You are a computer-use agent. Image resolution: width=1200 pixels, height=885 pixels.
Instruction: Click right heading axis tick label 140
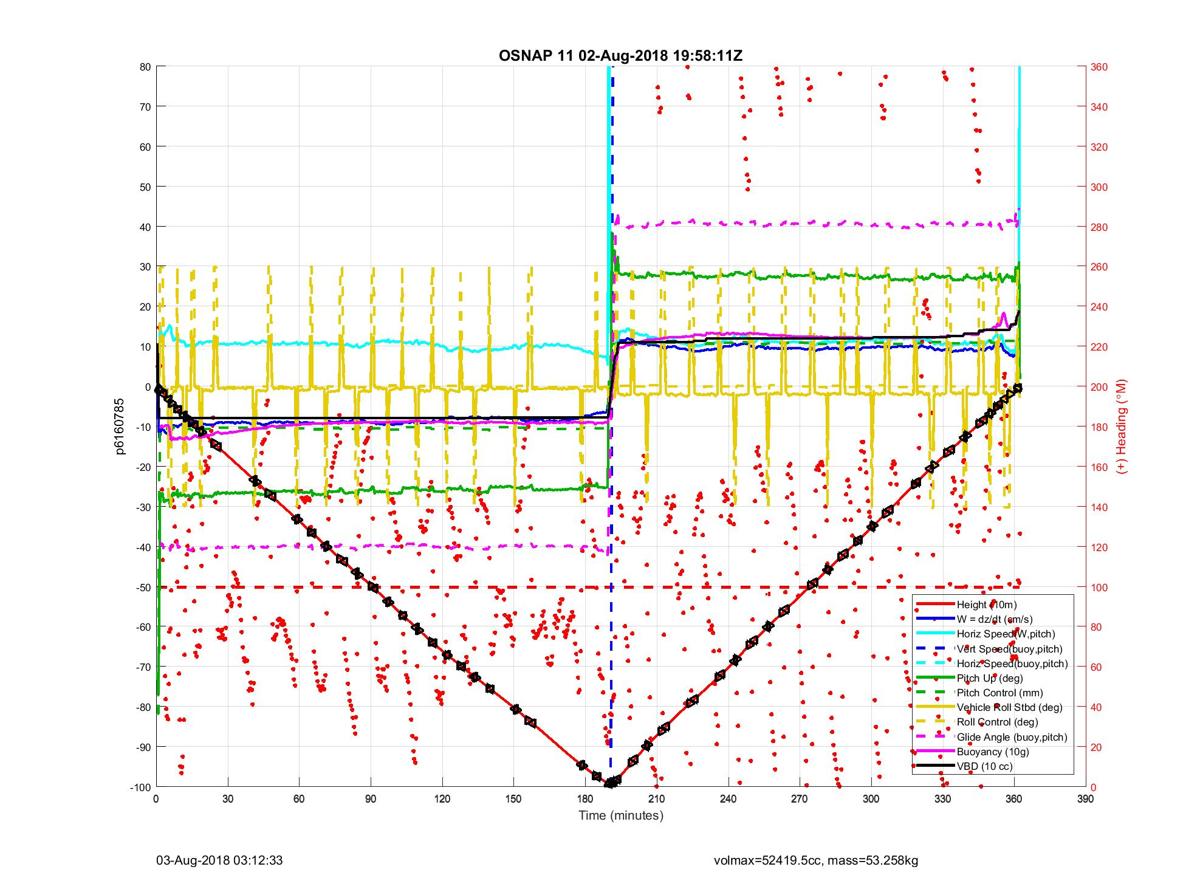click(x=1101, y=507)
